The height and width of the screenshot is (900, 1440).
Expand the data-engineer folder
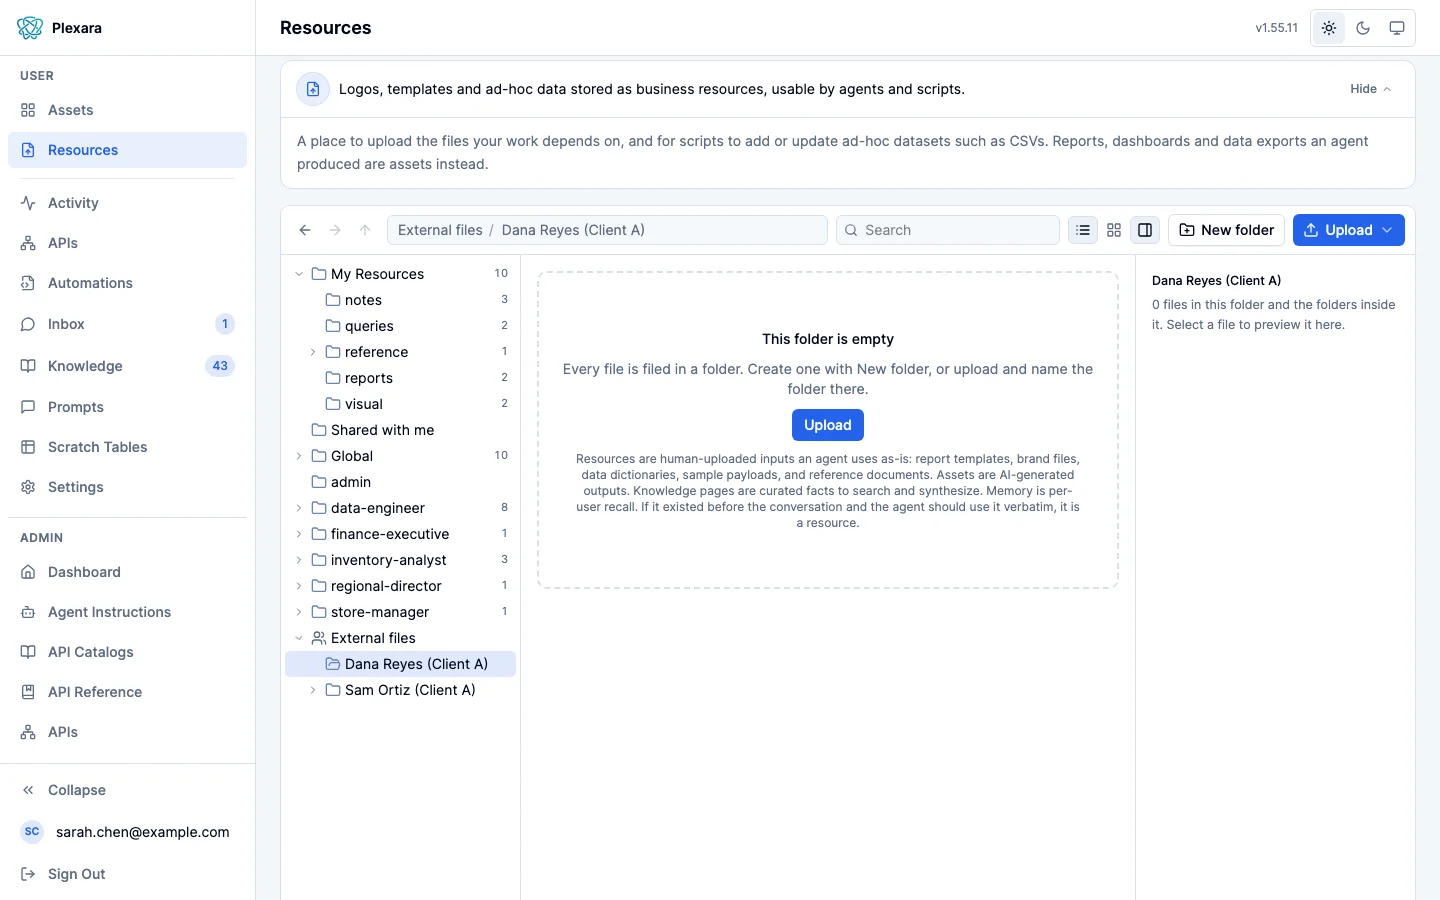coord(299,508)
